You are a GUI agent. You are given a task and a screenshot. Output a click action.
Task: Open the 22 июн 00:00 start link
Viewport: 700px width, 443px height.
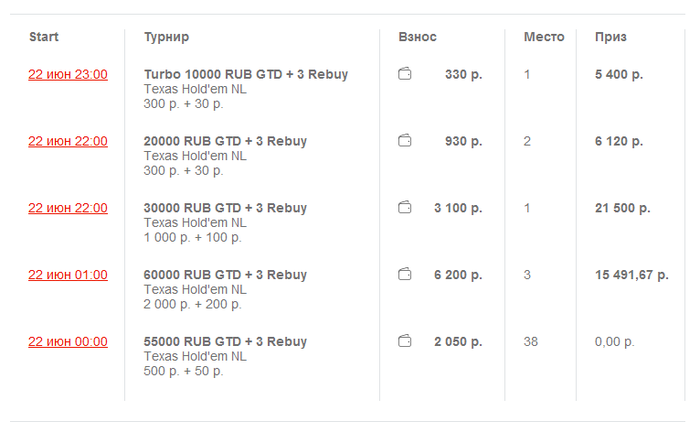[x=68, y=342]
